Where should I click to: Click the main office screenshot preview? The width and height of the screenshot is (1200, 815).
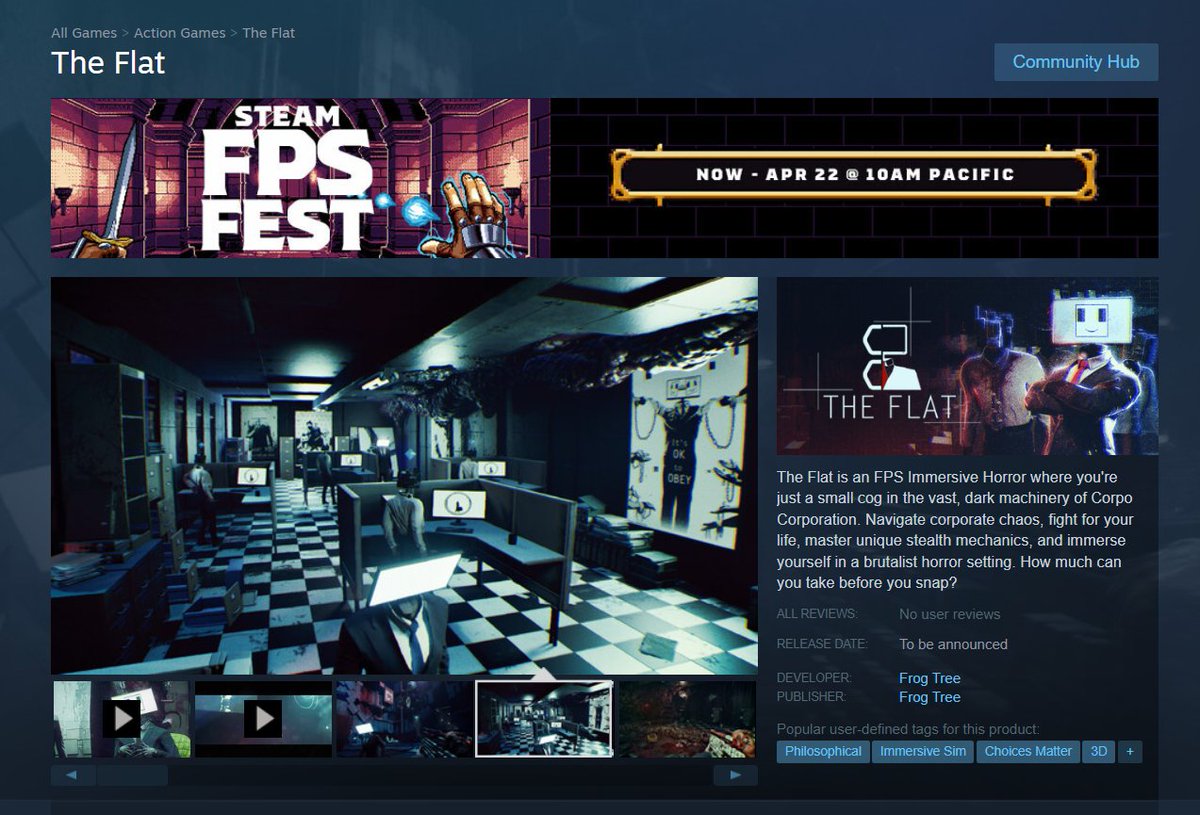pos(404,475)
